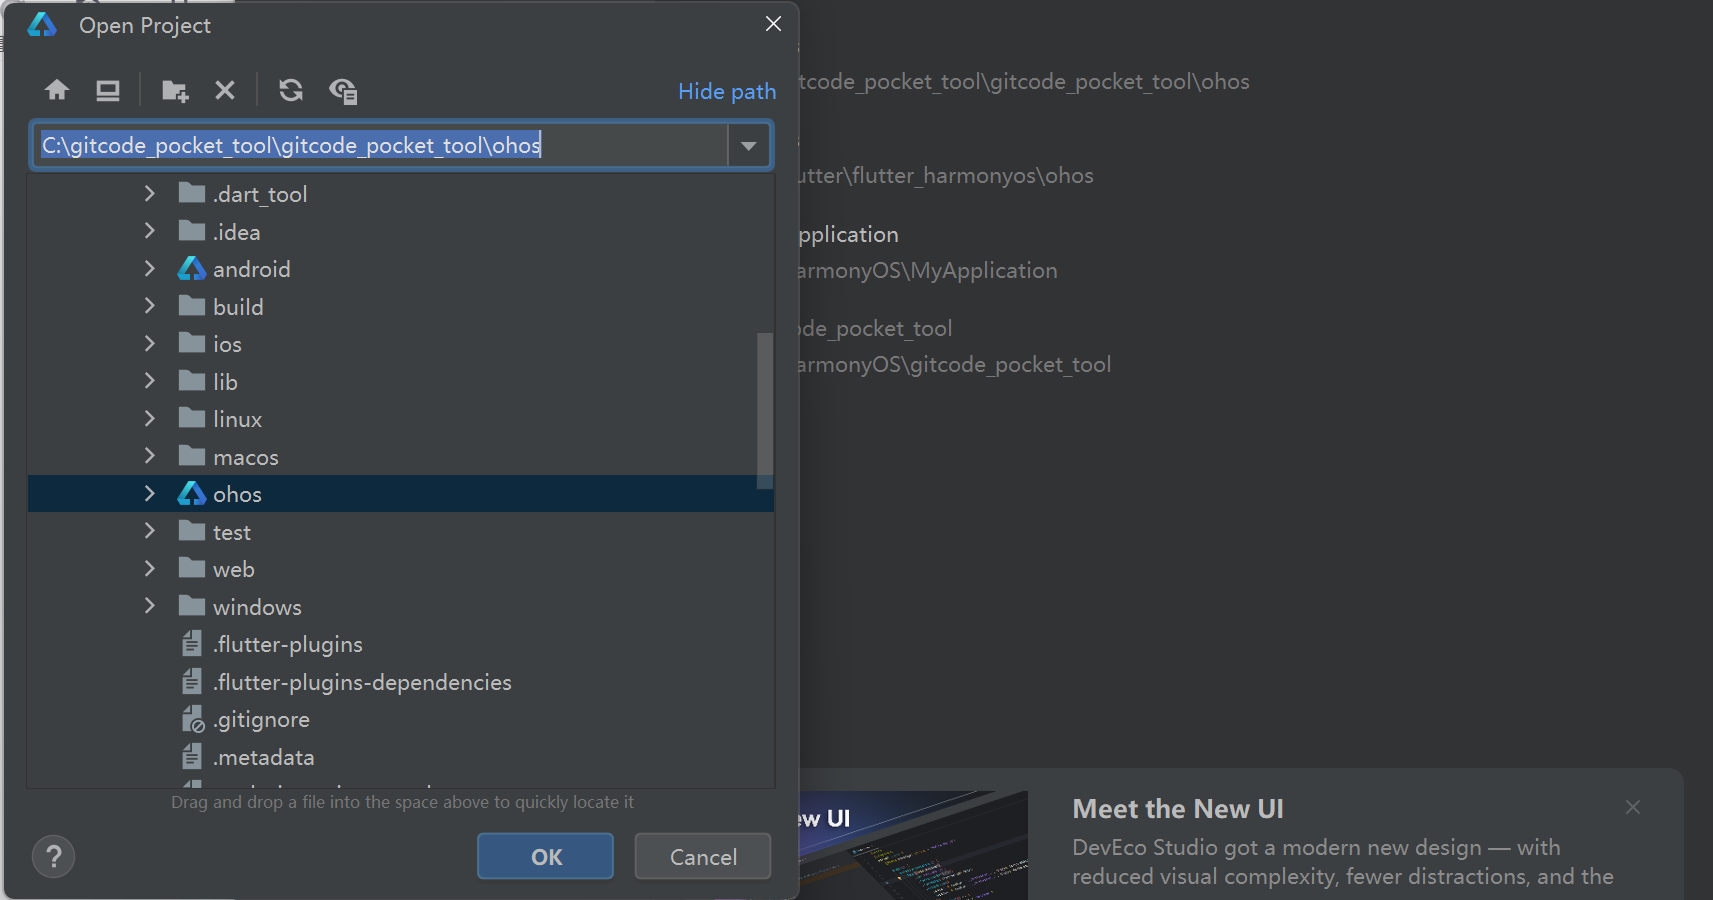Screen dimensions: 1713x900
Task: Select the lib tree row
Action: [401, 381]
